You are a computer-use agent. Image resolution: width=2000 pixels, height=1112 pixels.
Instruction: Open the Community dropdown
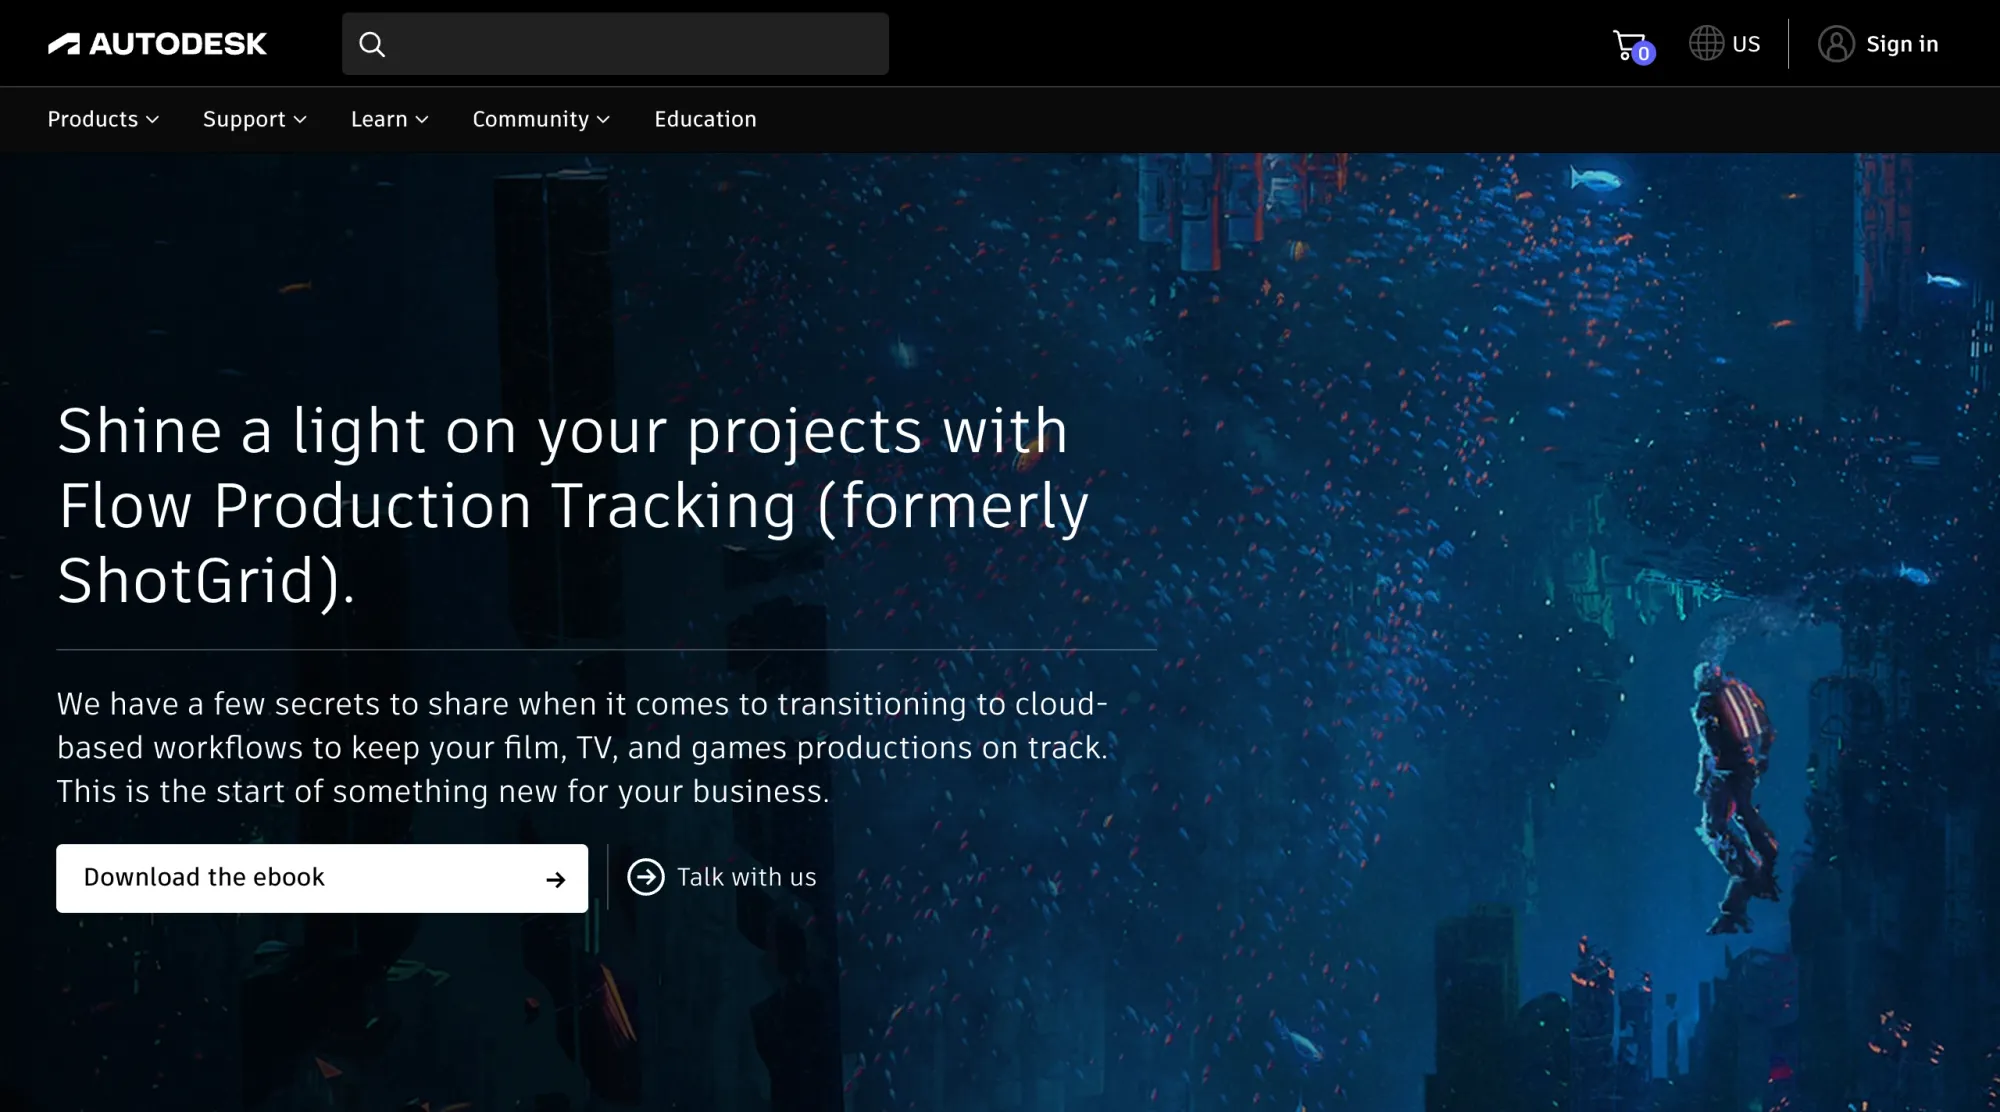[x=541, y=119]
